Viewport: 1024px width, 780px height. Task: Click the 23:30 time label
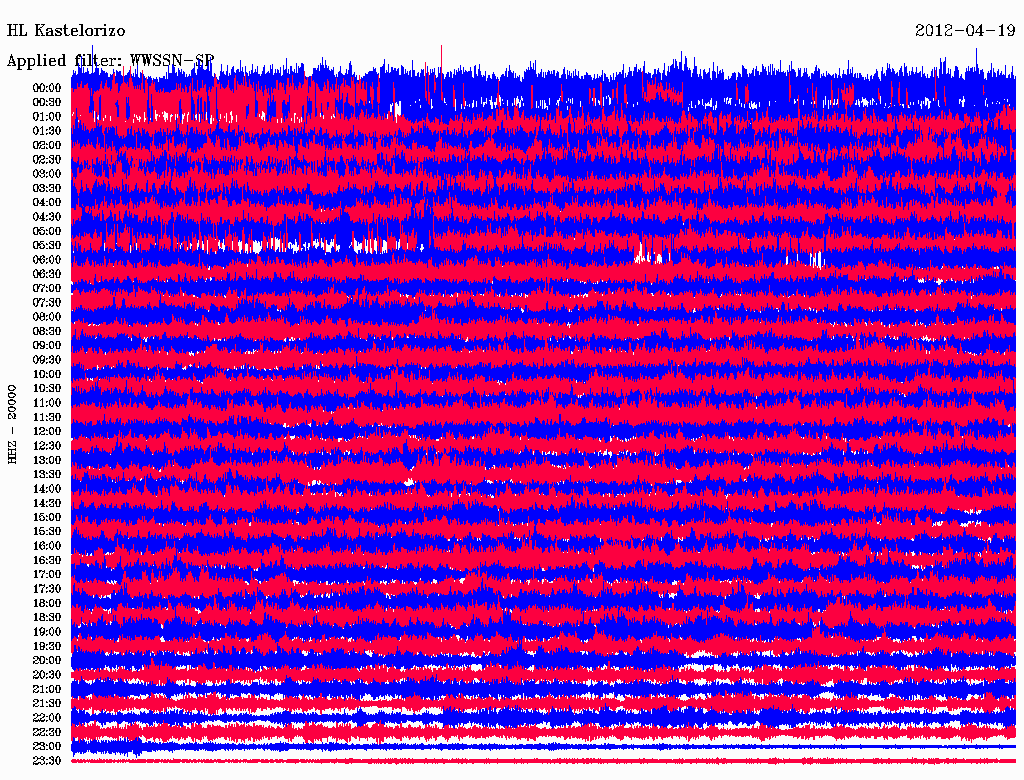pos(47,761)
